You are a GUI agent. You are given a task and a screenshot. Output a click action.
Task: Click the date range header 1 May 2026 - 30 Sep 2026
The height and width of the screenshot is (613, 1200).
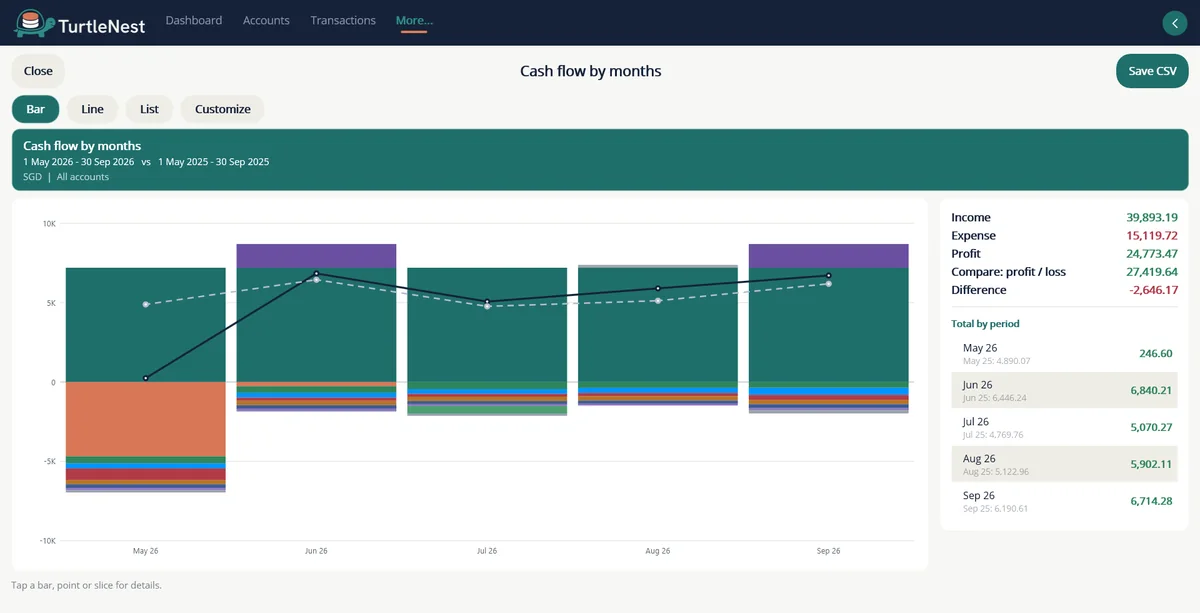(79, 161)
